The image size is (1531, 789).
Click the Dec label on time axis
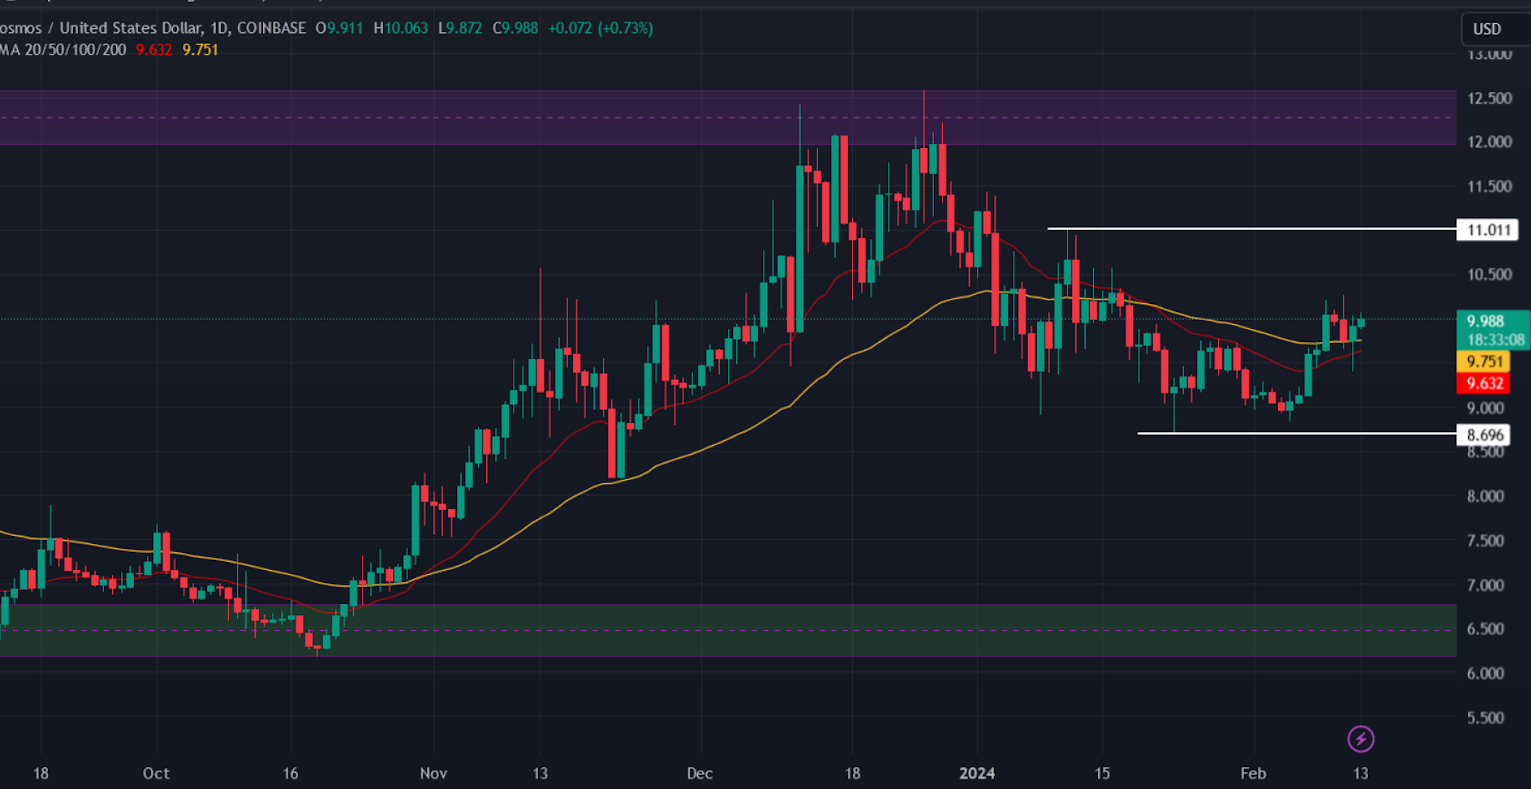pyautogui.click(x=700, y=773)
